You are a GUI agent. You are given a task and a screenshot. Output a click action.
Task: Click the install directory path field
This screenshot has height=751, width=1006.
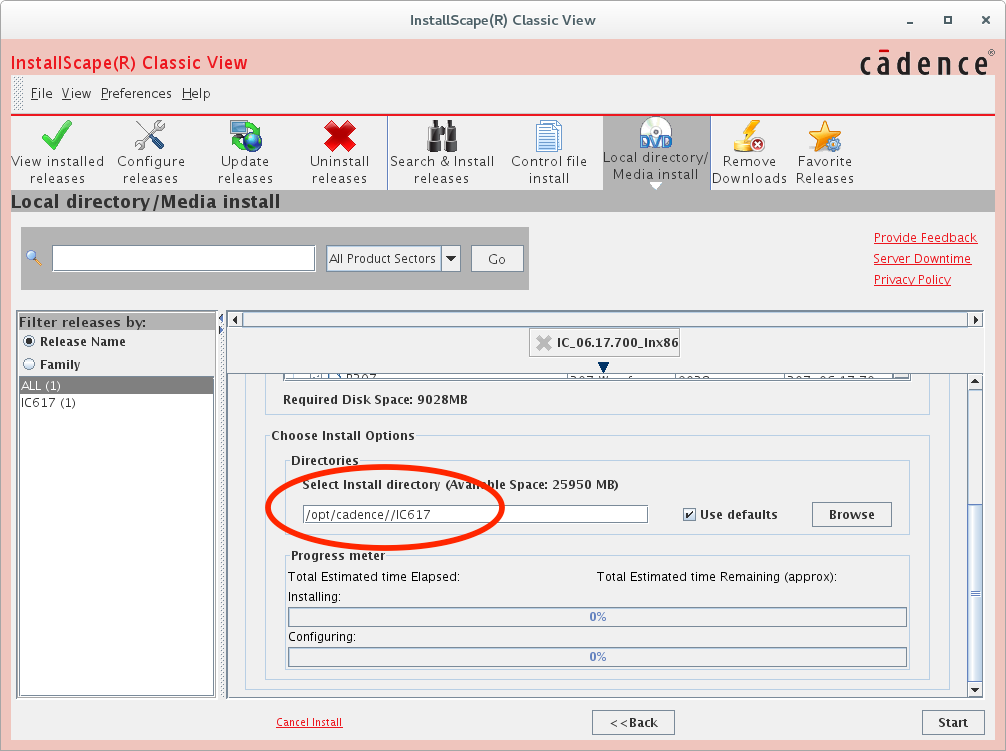tap(475, 514)
